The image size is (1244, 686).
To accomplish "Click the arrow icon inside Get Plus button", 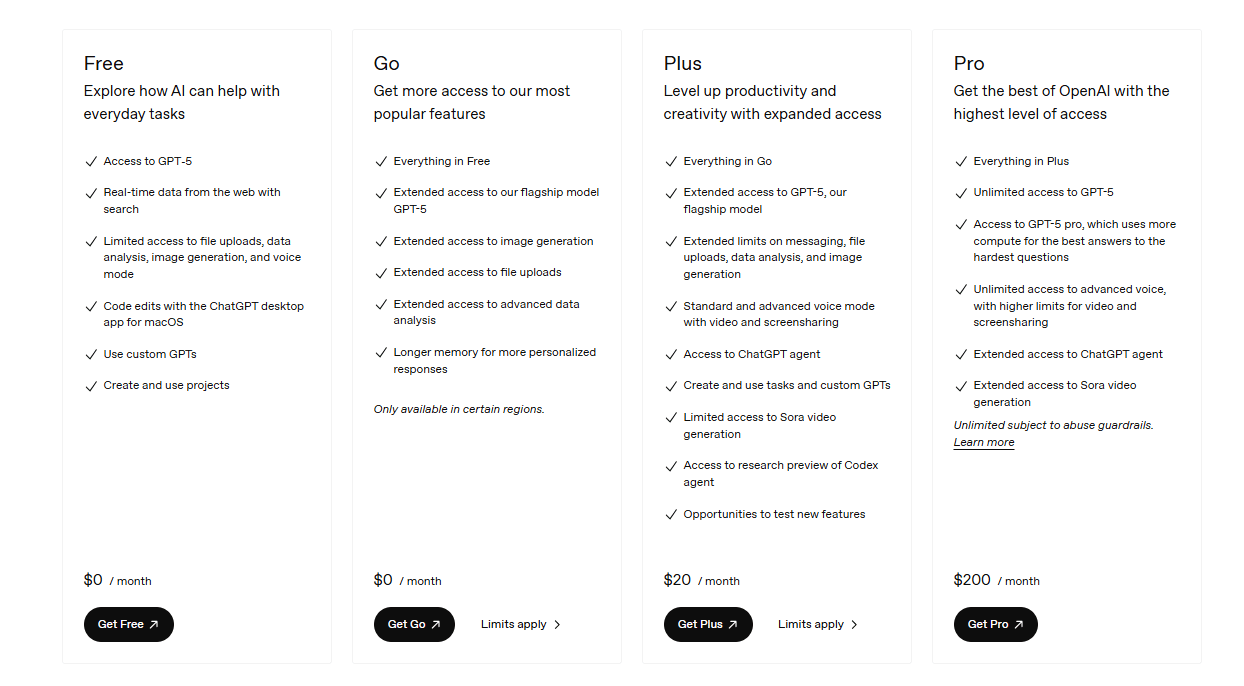I will click(x=733, y=624).
